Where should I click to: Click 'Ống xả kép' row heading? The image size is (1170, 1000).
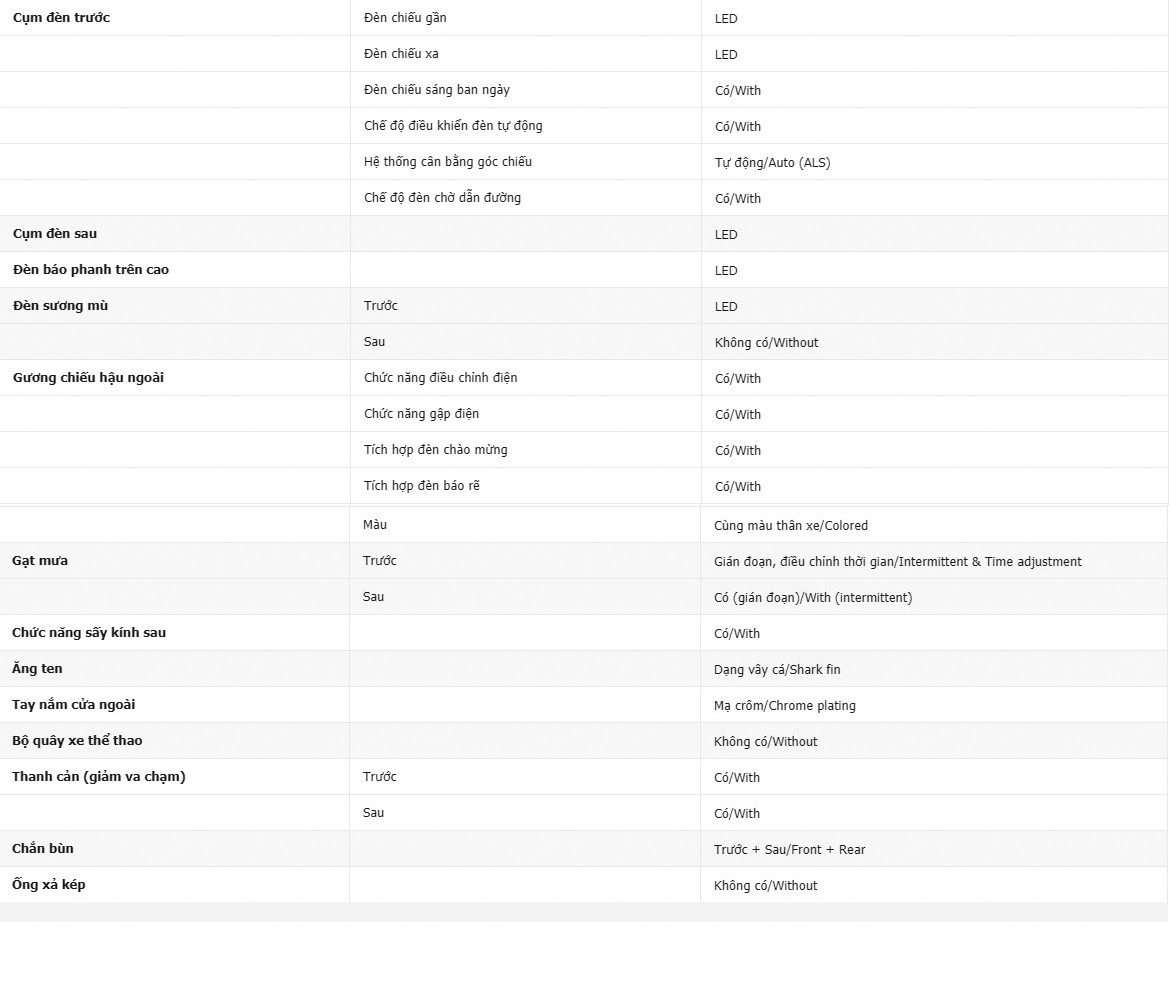pos(48,885)
